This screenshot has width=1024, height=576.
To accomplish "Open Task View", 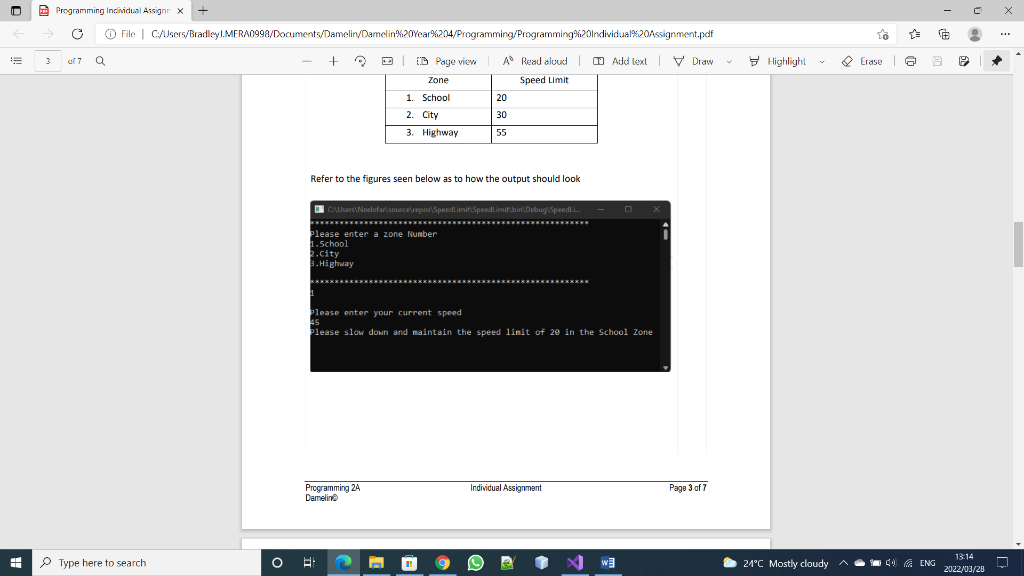I will 310,562.
